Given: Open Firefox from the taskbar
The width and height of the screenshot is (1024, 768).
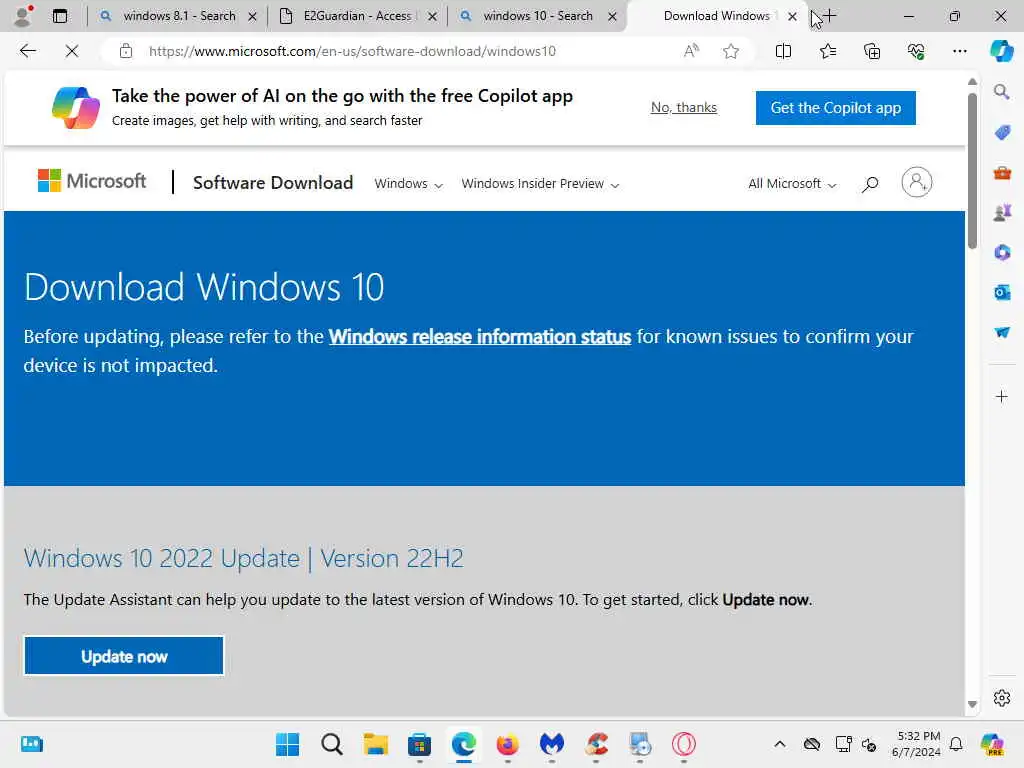Looking at the screenshot, I should (x=507, y=744).
